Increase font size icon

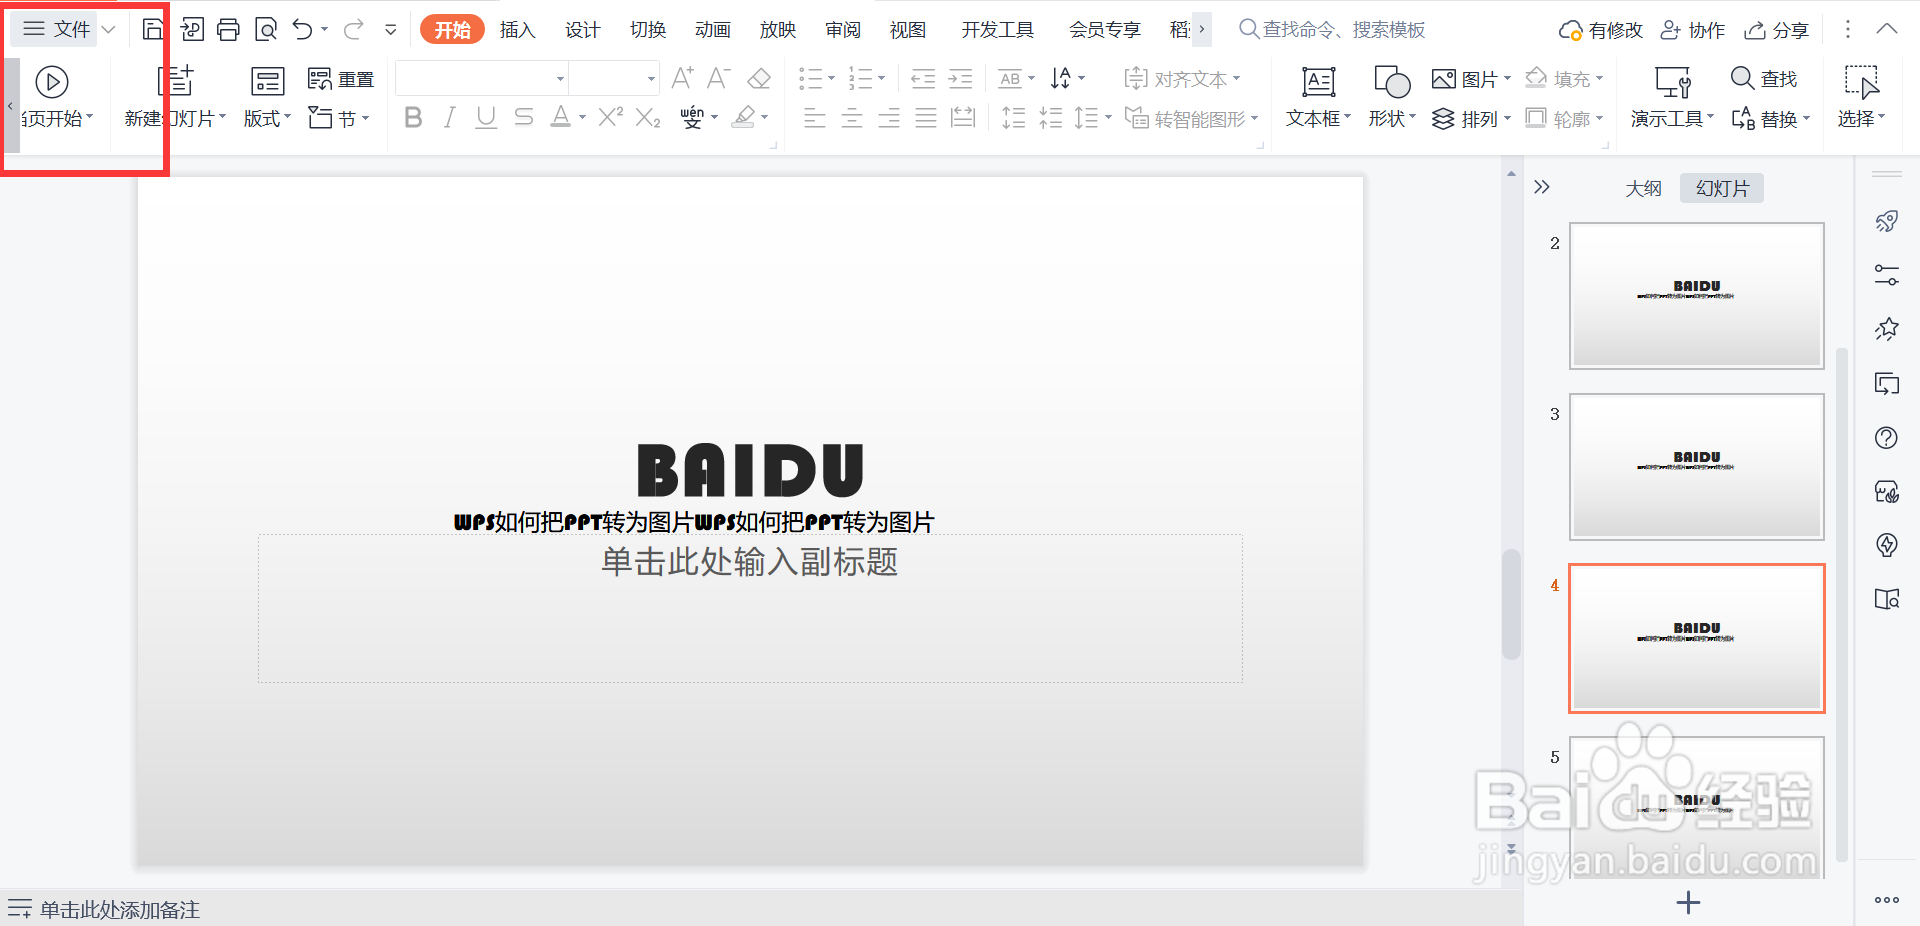tap(683, 78)
